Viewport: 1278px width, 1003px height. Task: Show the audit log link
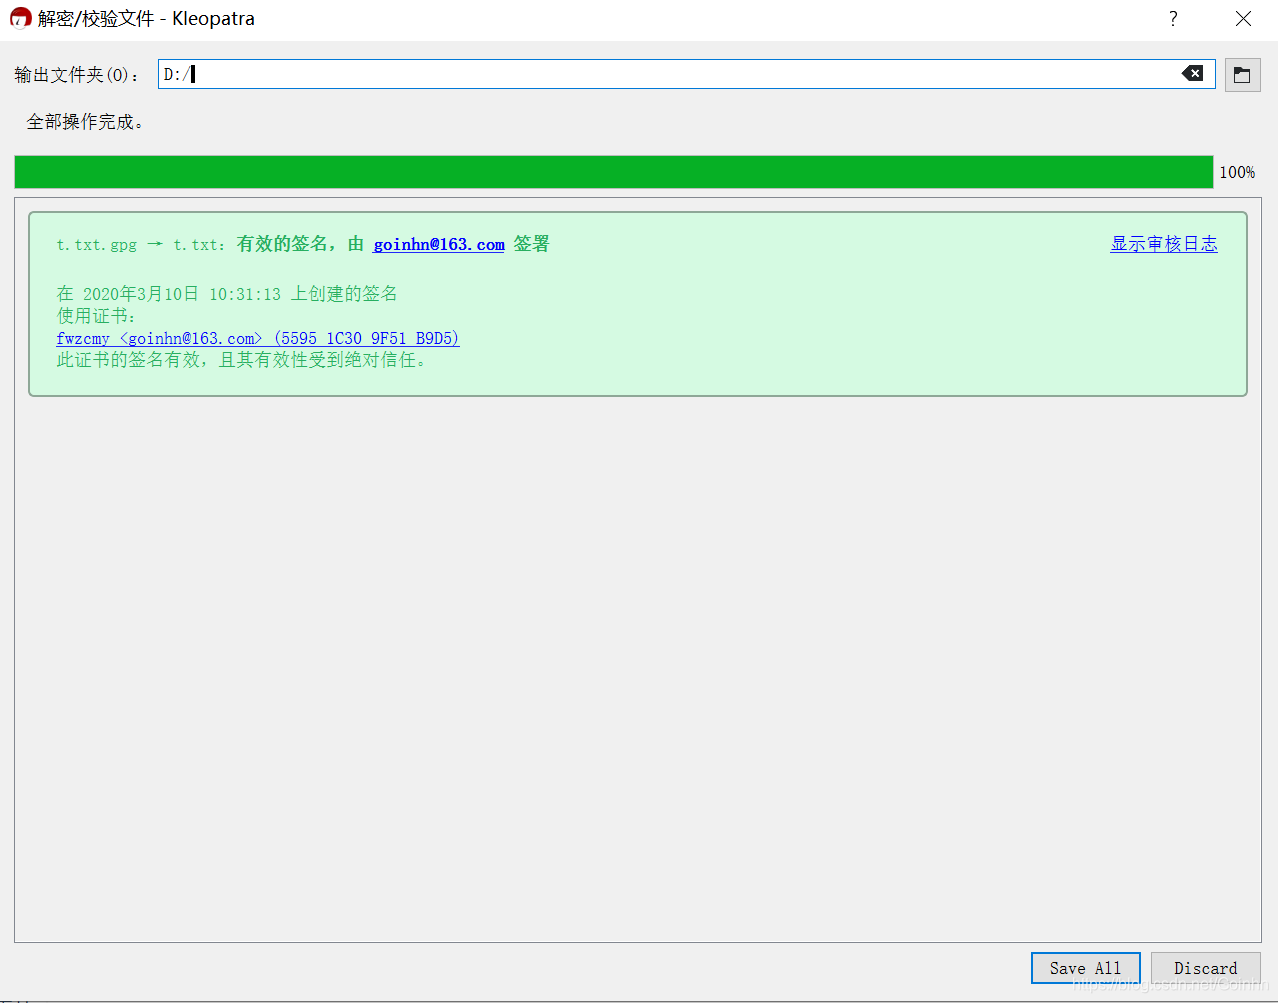[x=1164, y=244]
